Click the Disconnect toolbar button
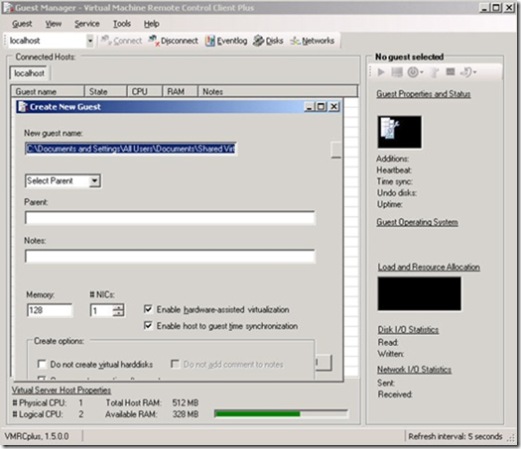 (173, 41)
